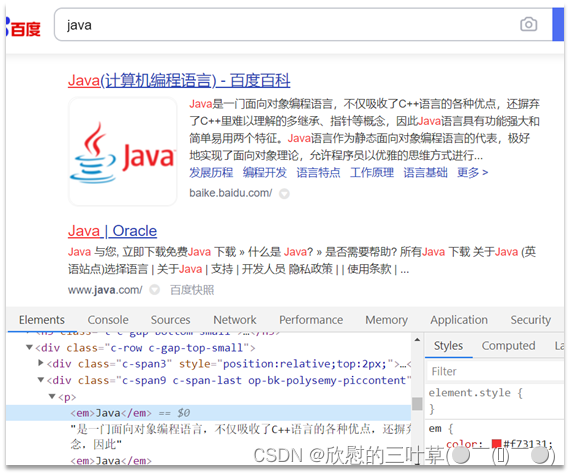
Task: Click the blue search button edge
Action: 558,24
